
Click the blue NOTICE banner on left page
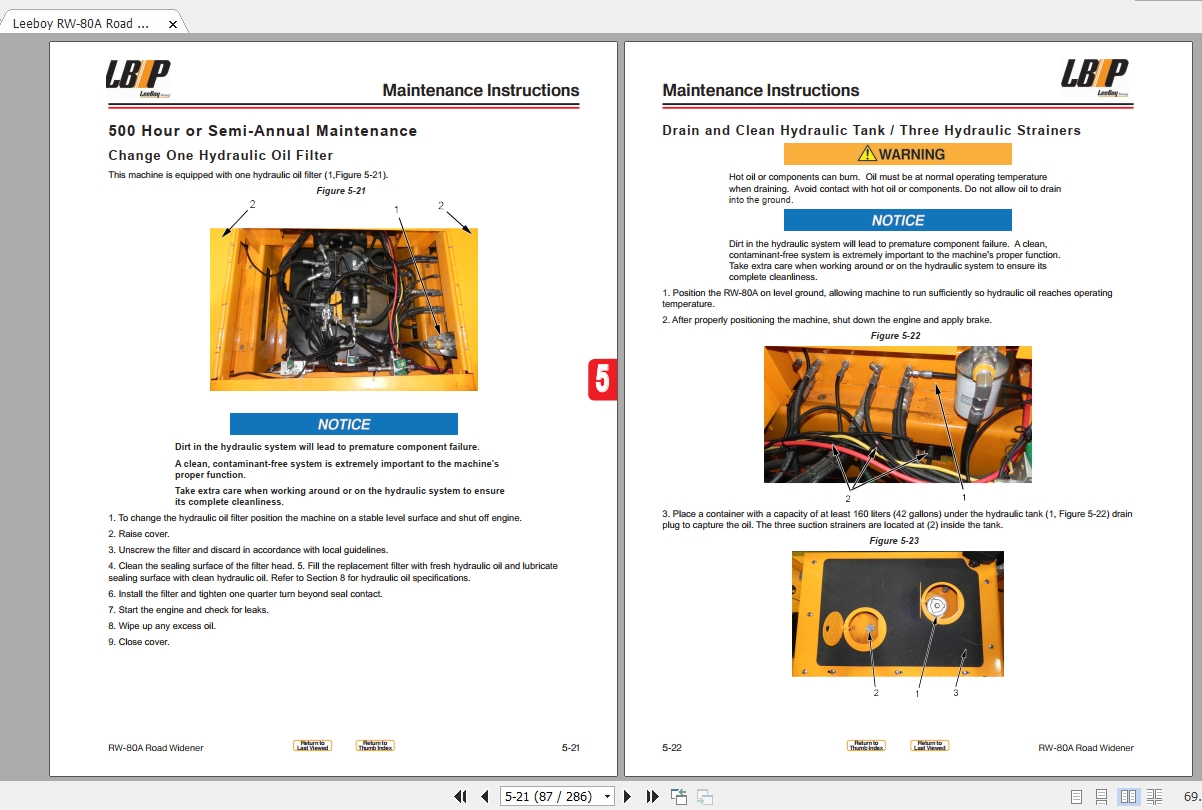click(x=344, y=424)
